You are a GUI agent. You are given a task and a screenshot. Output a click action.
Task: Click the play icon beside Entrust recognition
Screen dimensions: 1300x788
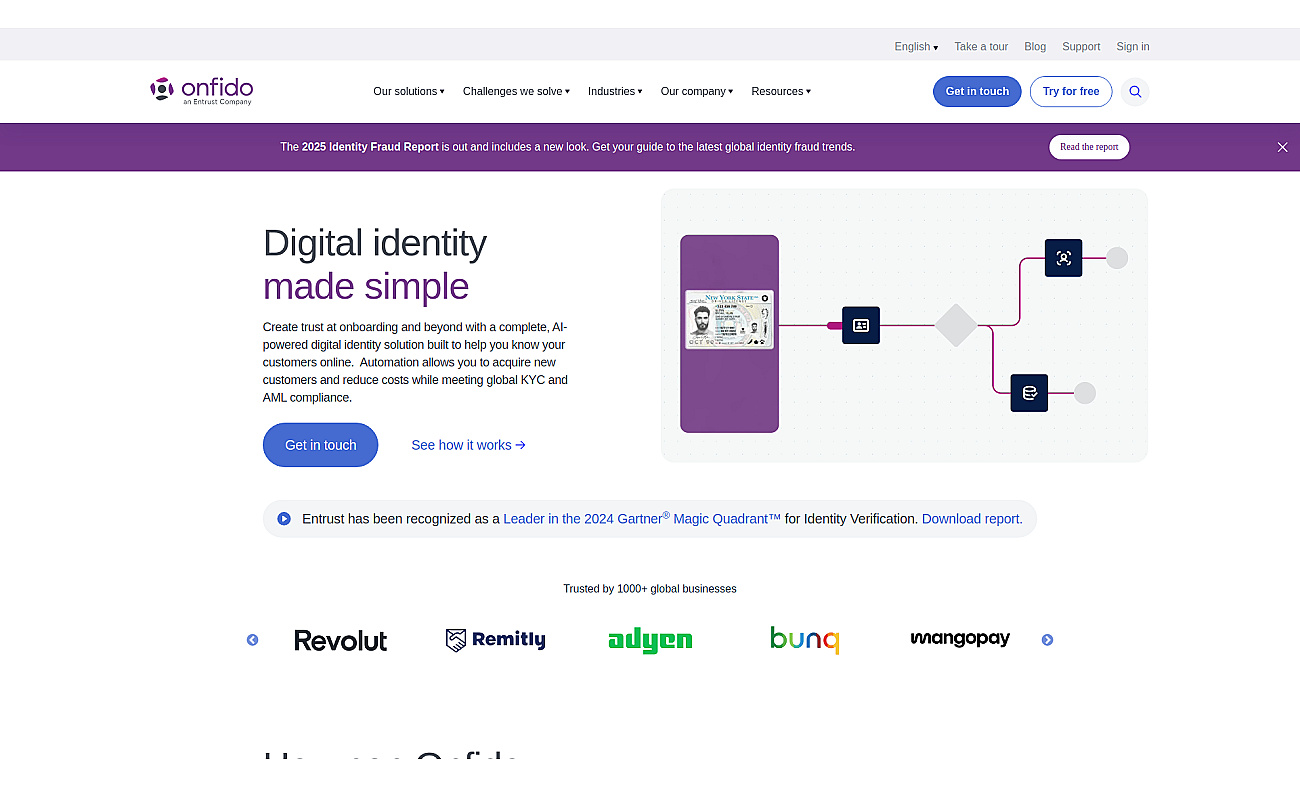pos(284,518)
